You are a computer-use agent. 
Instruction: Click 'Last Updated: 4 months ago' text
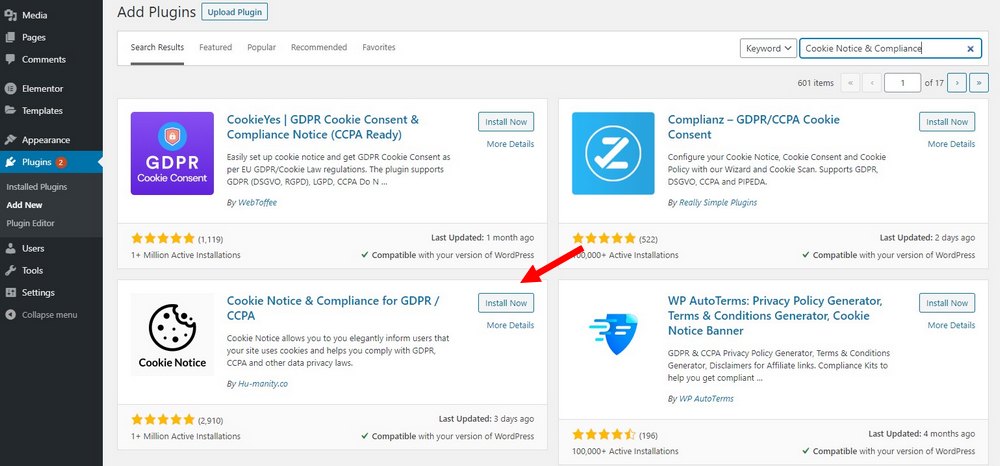tap(922, 433)
